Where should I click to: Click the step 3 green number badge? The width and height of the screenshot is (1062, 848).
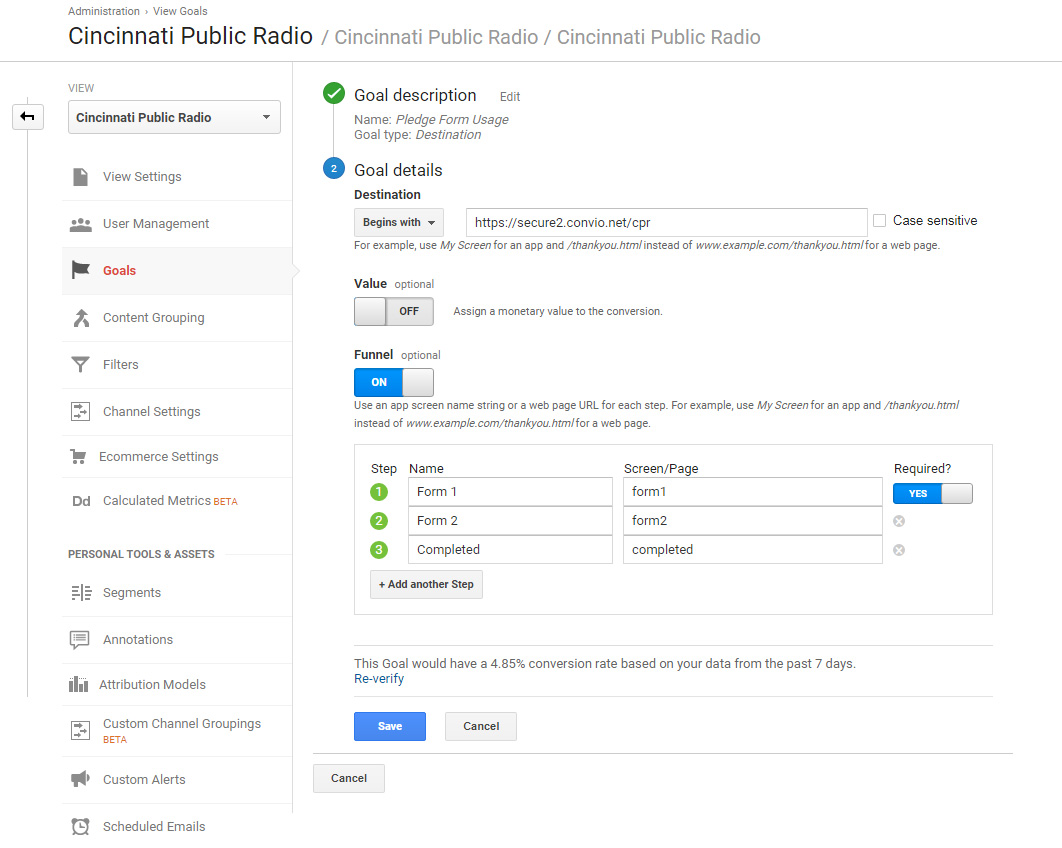pyautogui.click(x=379, y=551)
